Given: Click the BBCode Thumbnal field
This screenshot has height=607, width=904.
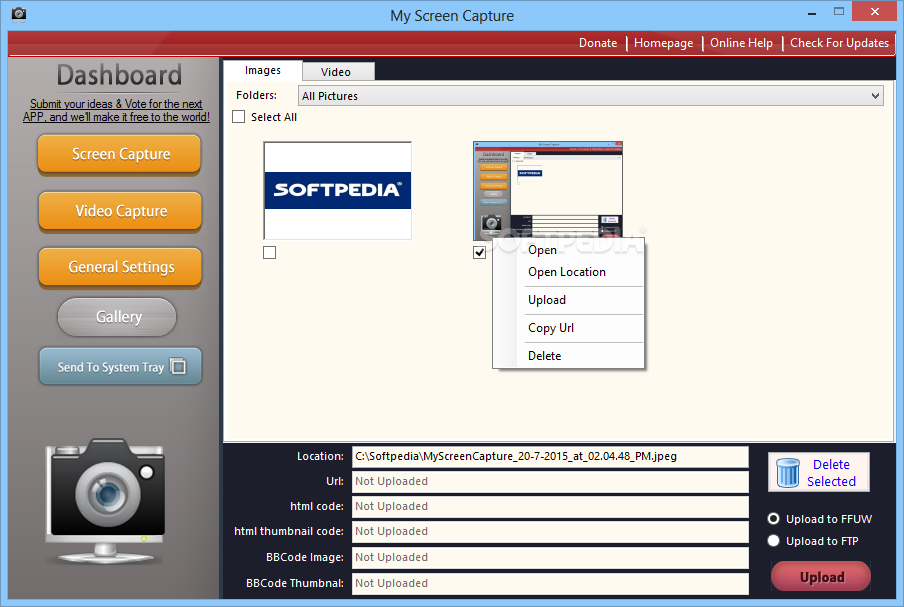Looking at the screenshot, I should 550,583.
